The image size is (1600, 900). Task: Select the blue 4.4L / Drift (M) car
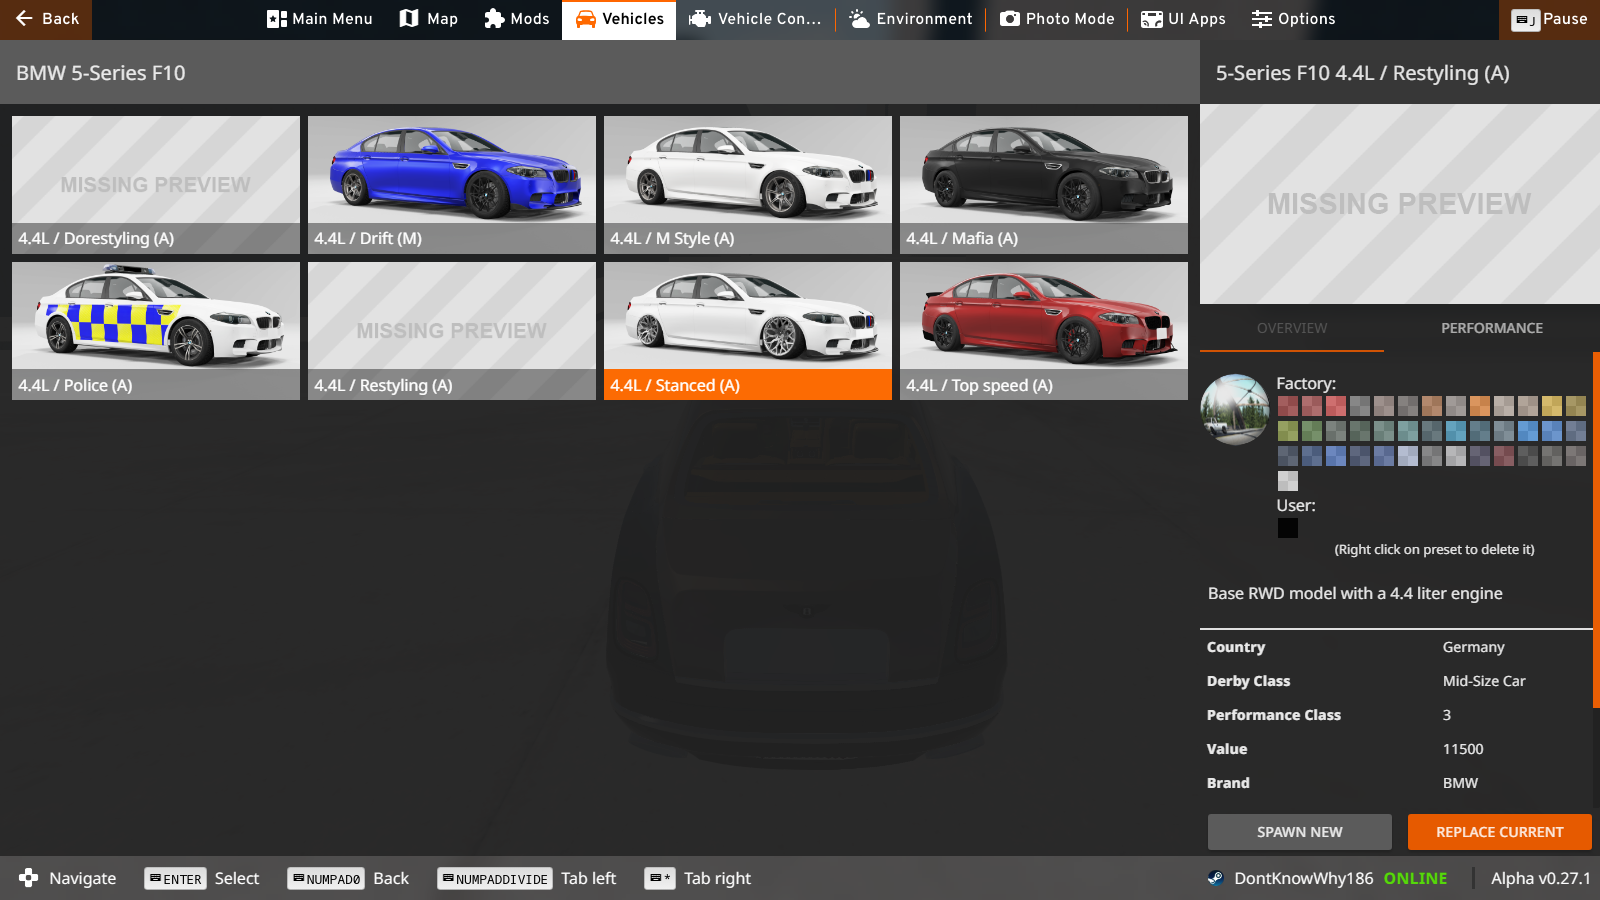[452, 185]
